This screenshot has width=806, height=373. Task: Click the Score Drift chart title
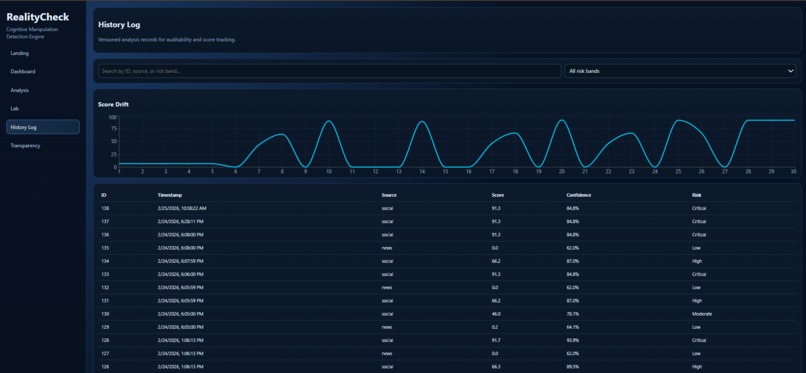[113, 104]
